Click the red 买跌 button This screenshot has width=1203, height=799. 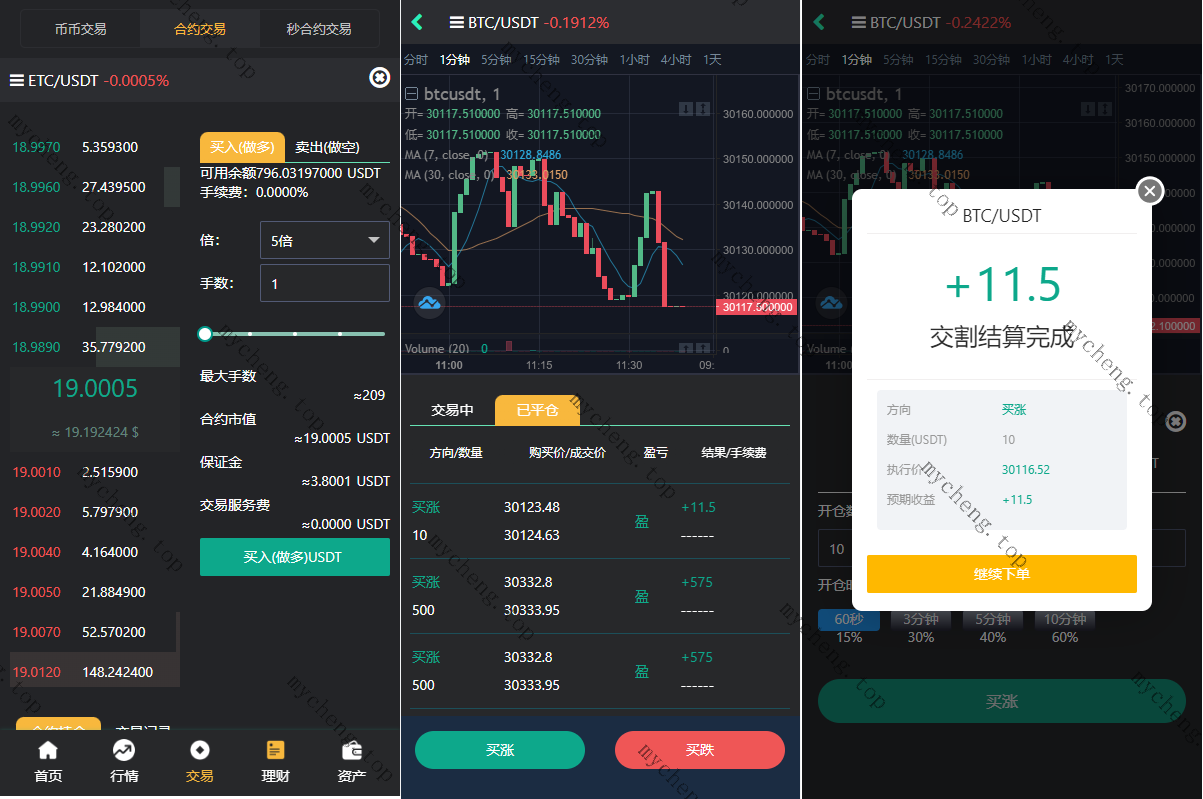pos(700,750)
